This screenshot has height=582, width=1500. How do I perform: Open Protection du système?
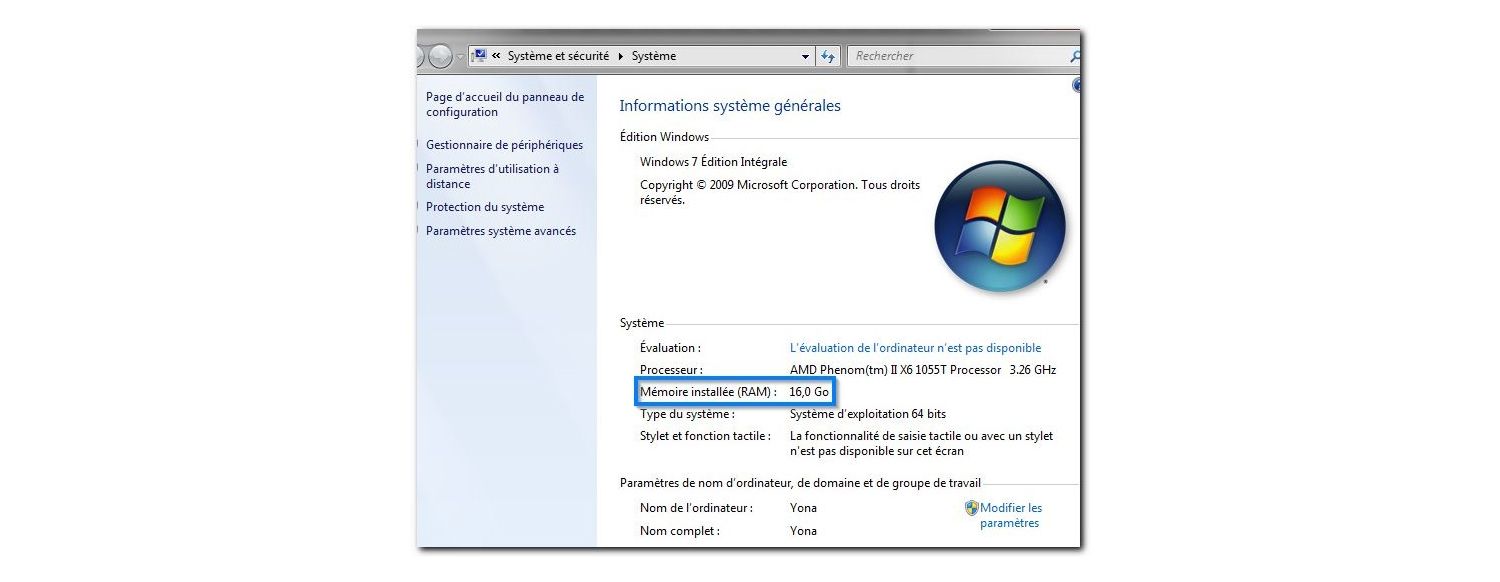click(485, 207)
